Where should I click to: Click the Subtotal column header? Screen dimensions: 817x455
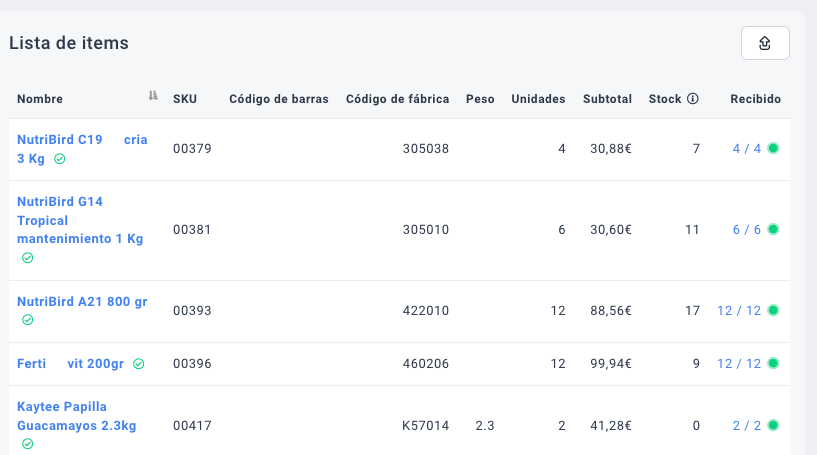(x=607, y=99)
